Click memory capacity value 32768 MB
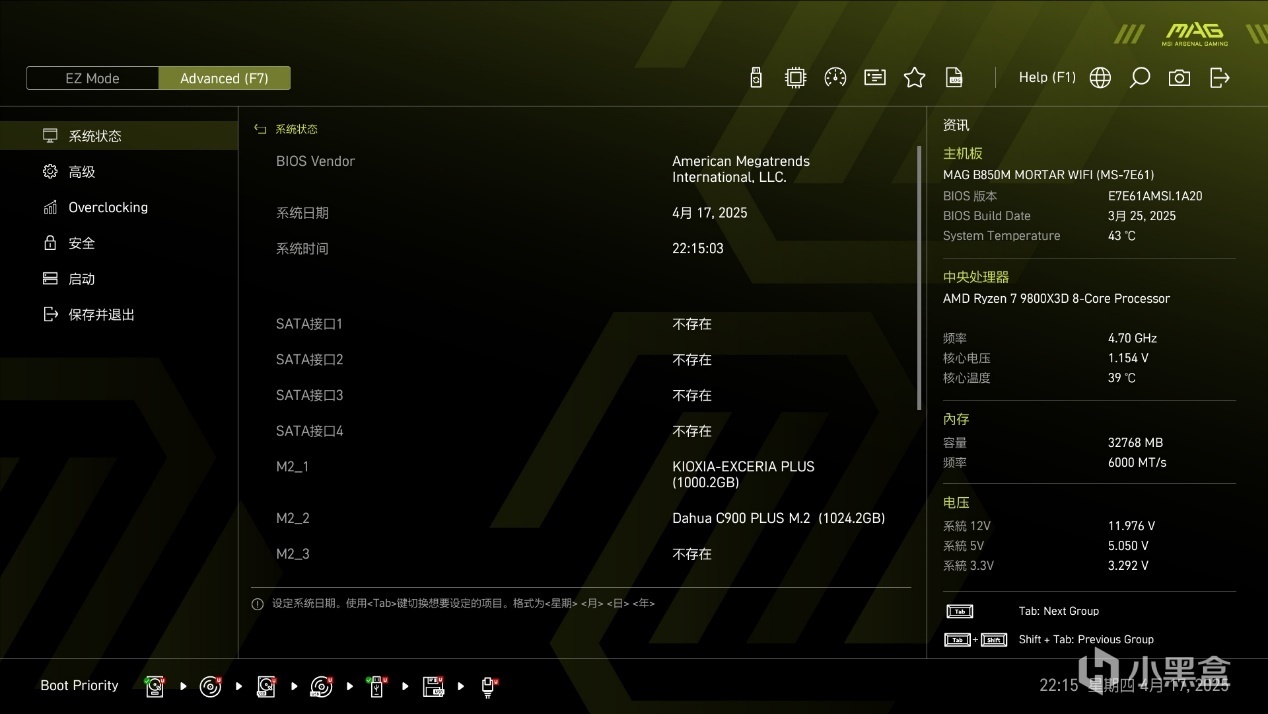The height and width of the screenshot is (714, 1268). pos(1135,442)
